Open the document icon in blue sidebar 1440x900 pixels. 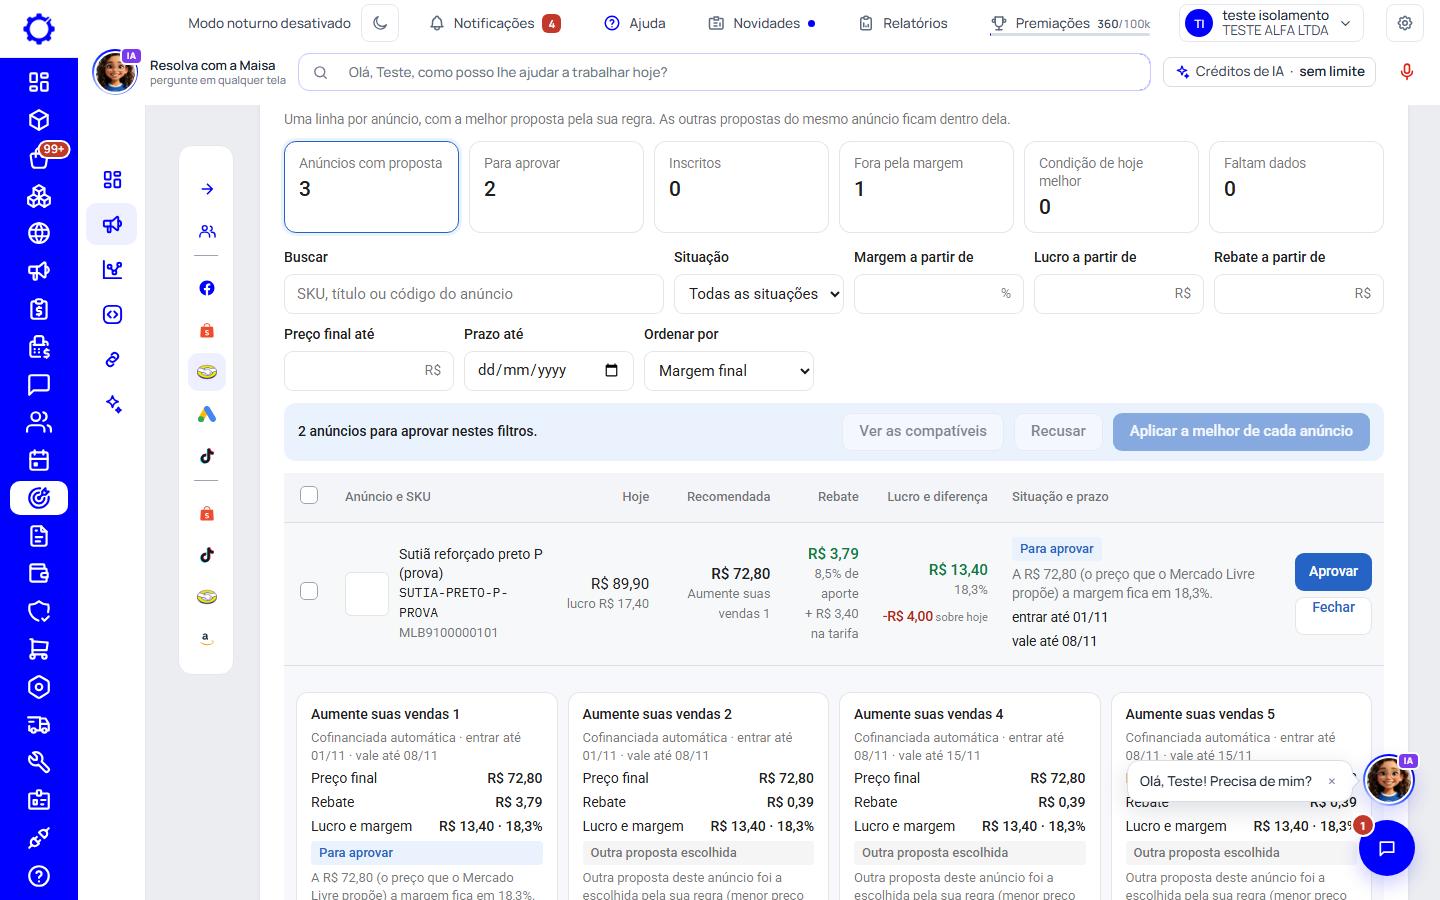39,536
